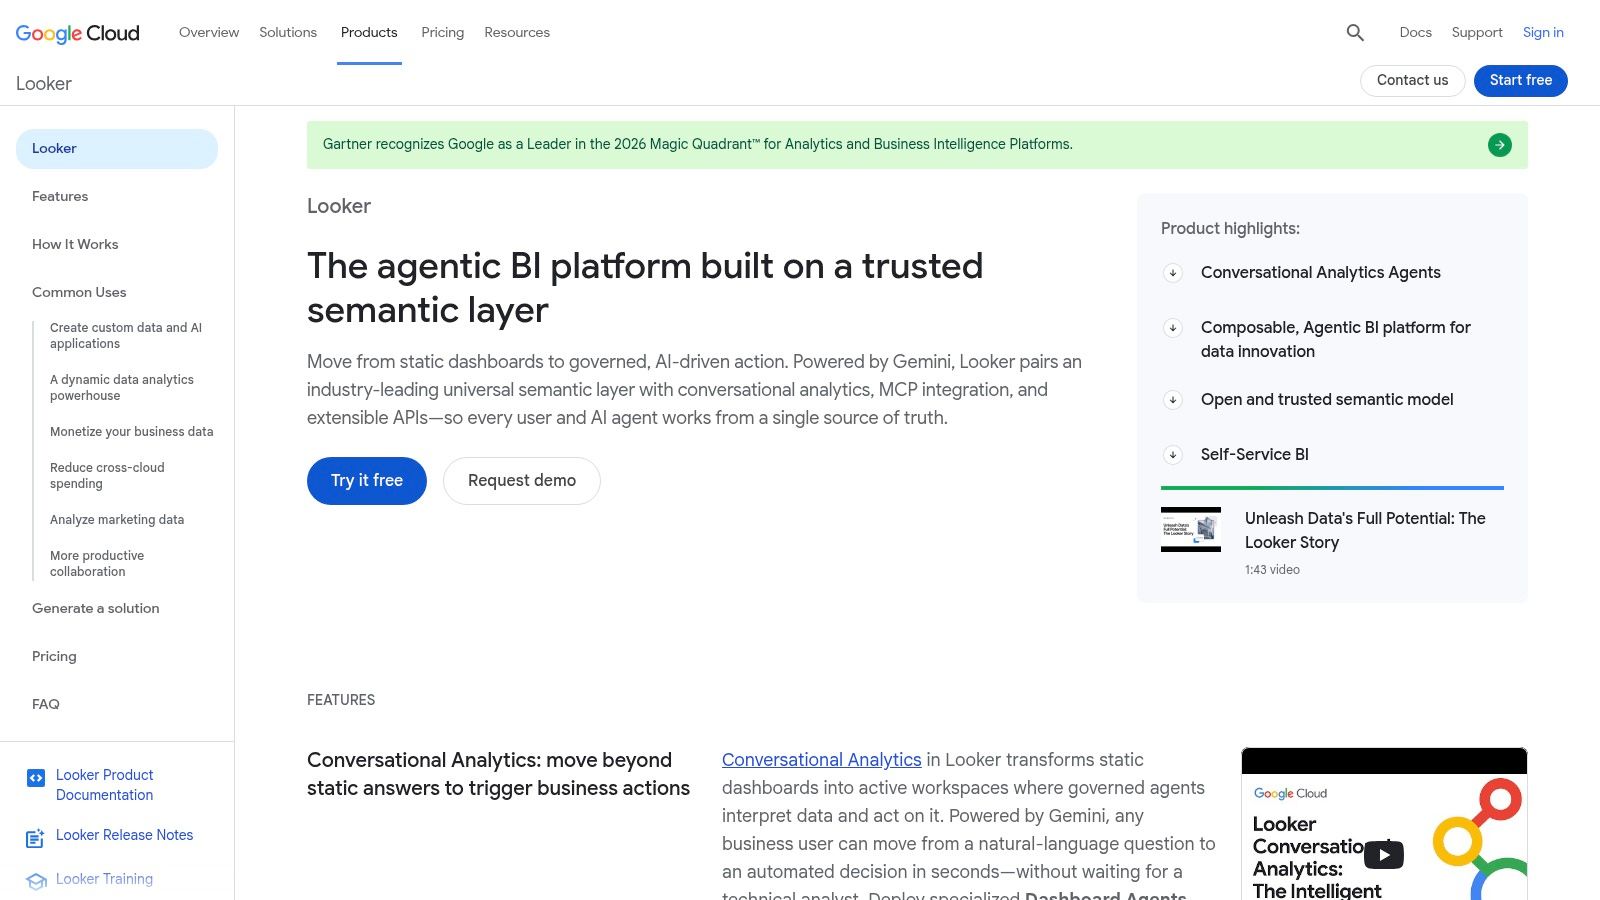Select Common Uses in sidebar
Image resolution: width=1600 pixels, height=900 pixels.
pyautogui.click(x=79, y=293)
